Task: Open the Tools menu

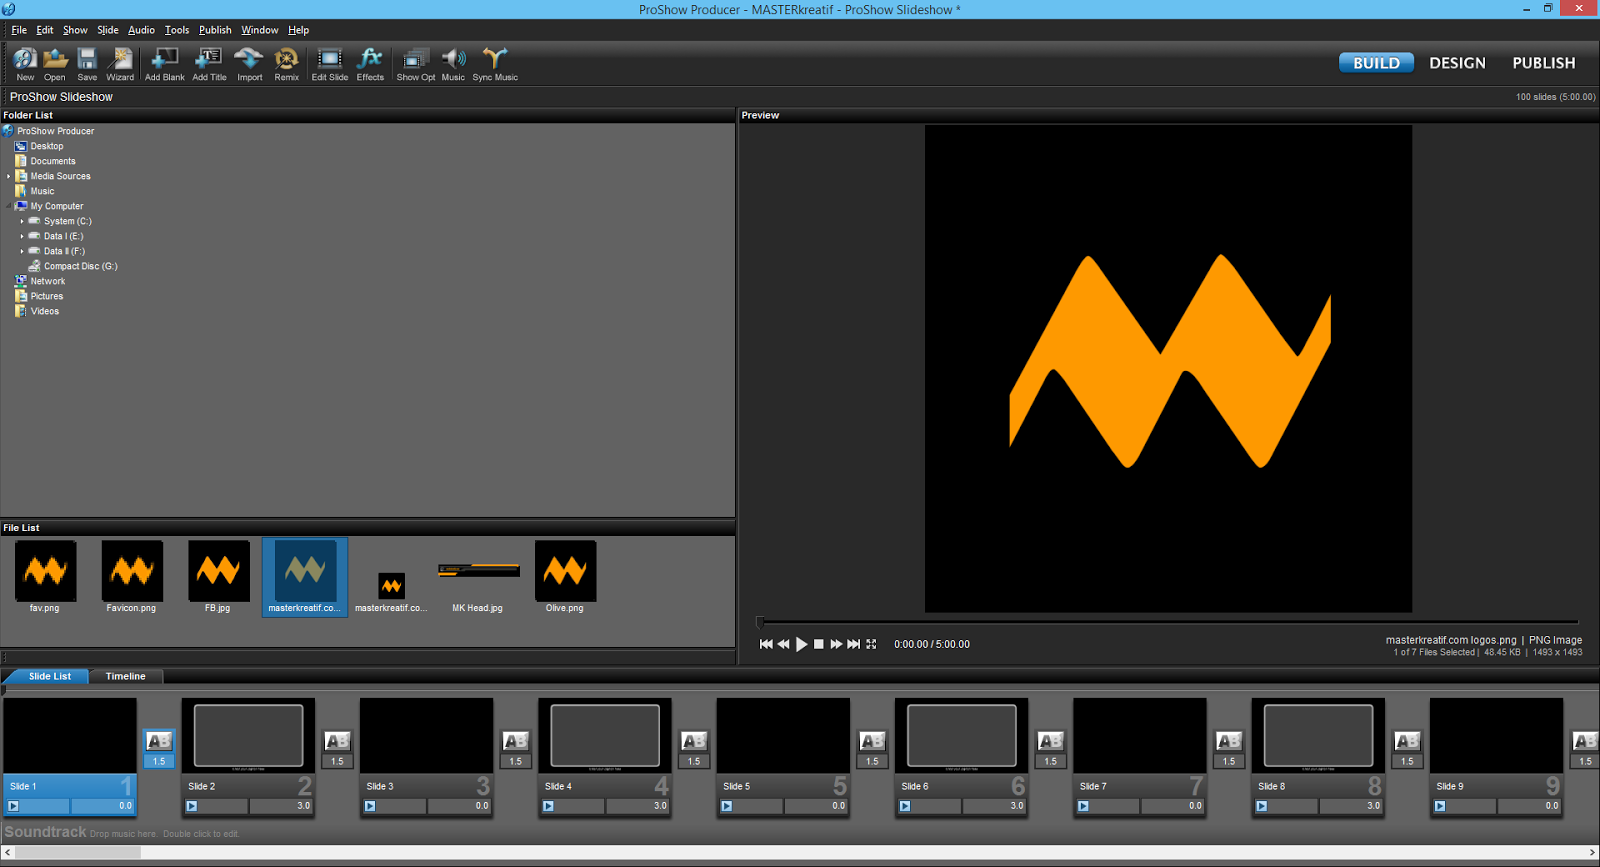Action: click(x=177, y=30)
